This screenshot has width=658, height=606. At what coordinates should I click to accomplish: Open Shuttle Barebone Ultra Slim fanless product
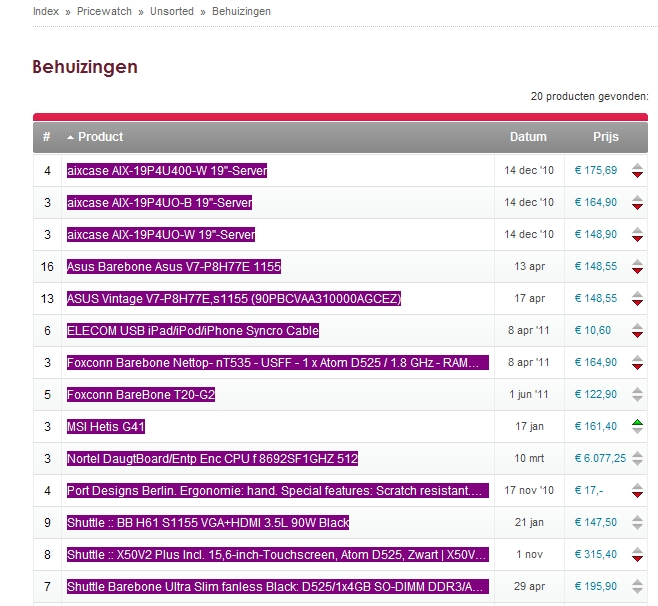[278, 586]
